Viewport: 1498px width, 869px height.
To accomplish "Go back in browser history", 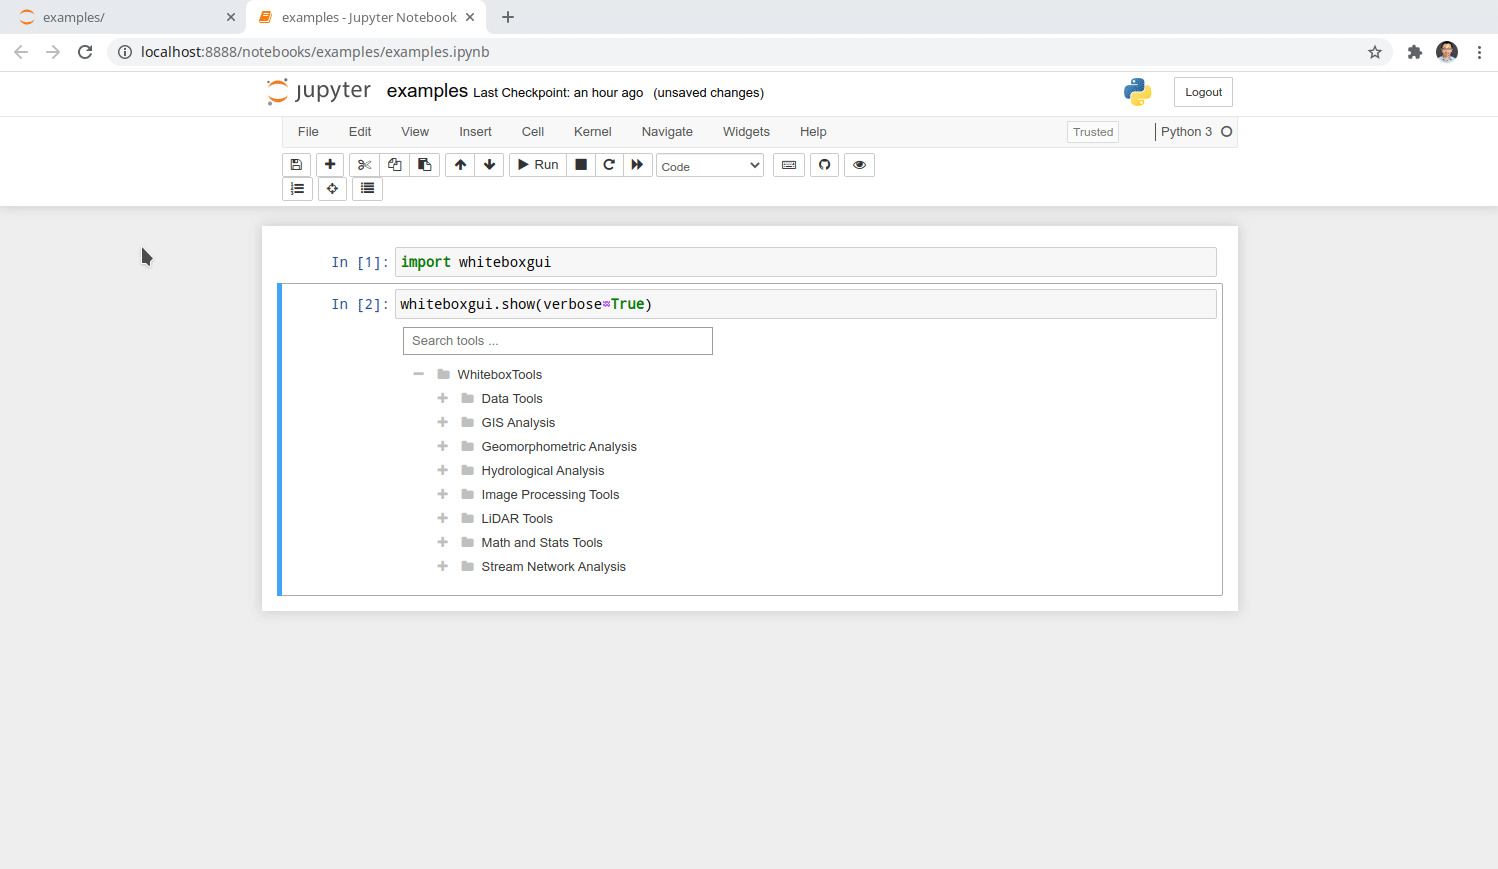I will click(21, 52).
